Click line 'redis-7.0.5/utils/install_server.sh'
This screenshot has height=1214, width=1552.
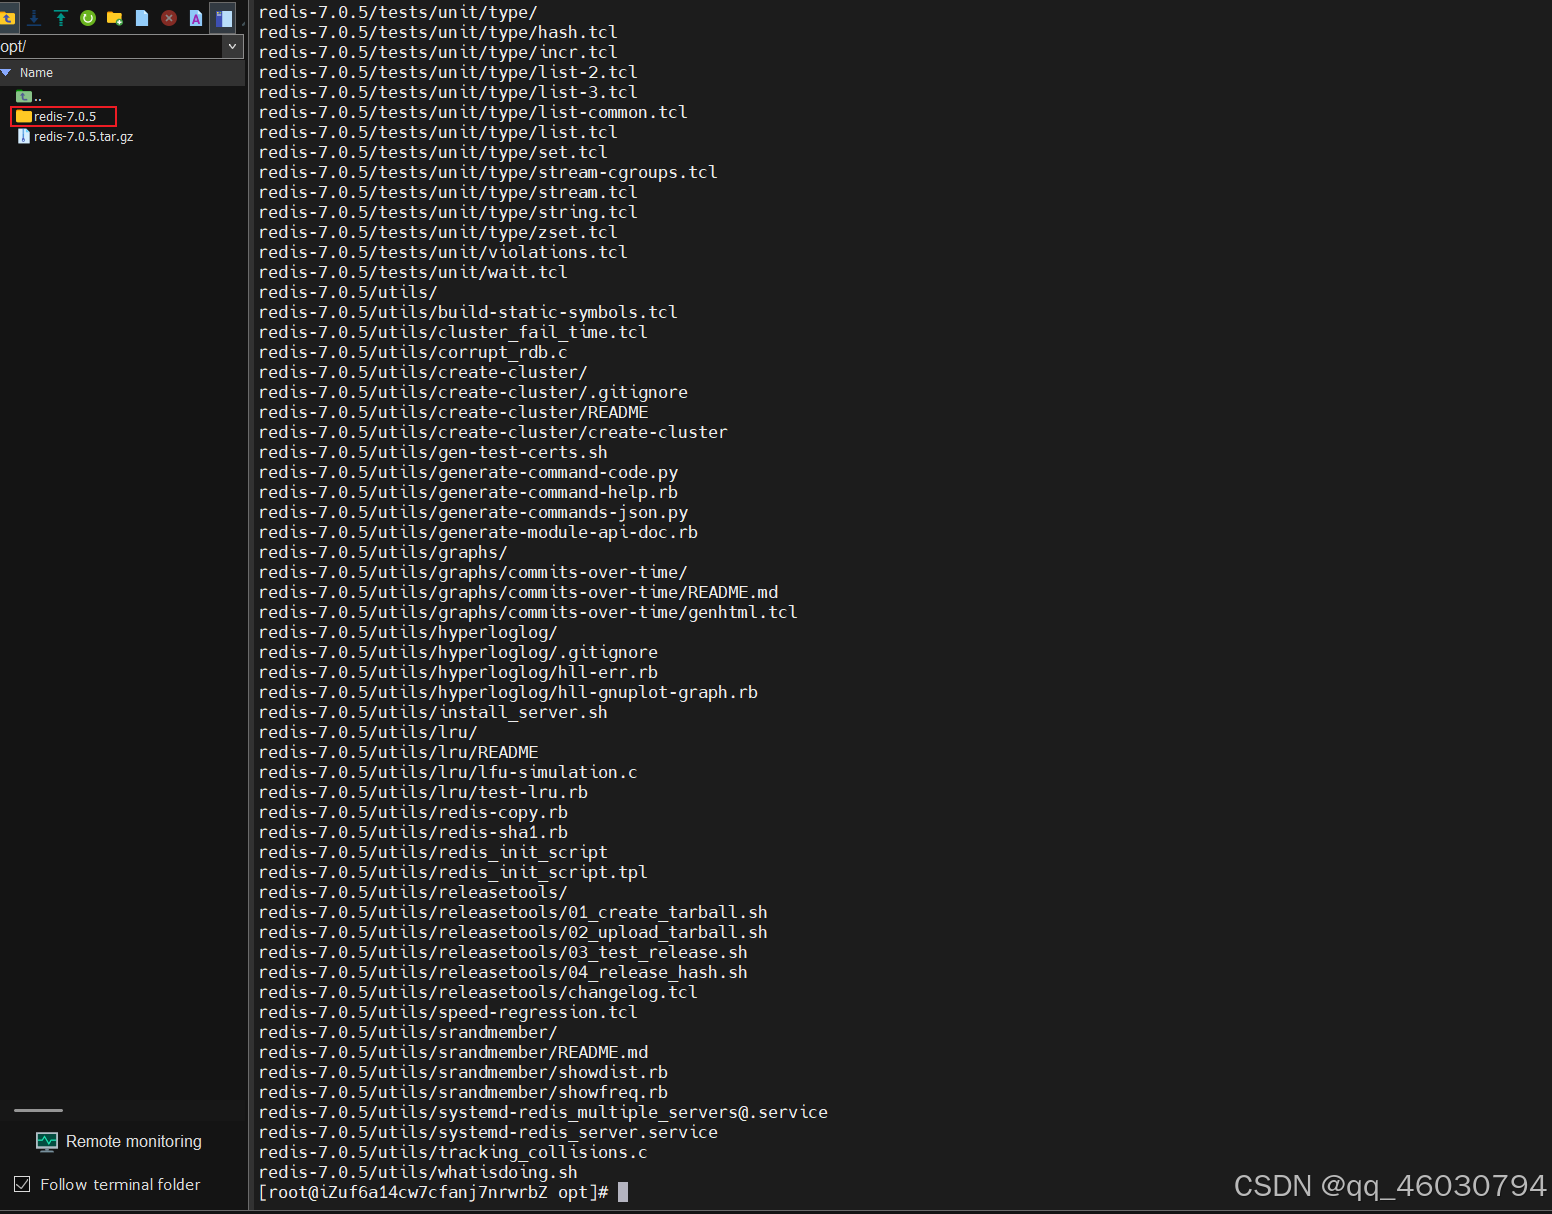tap(433, 712)
